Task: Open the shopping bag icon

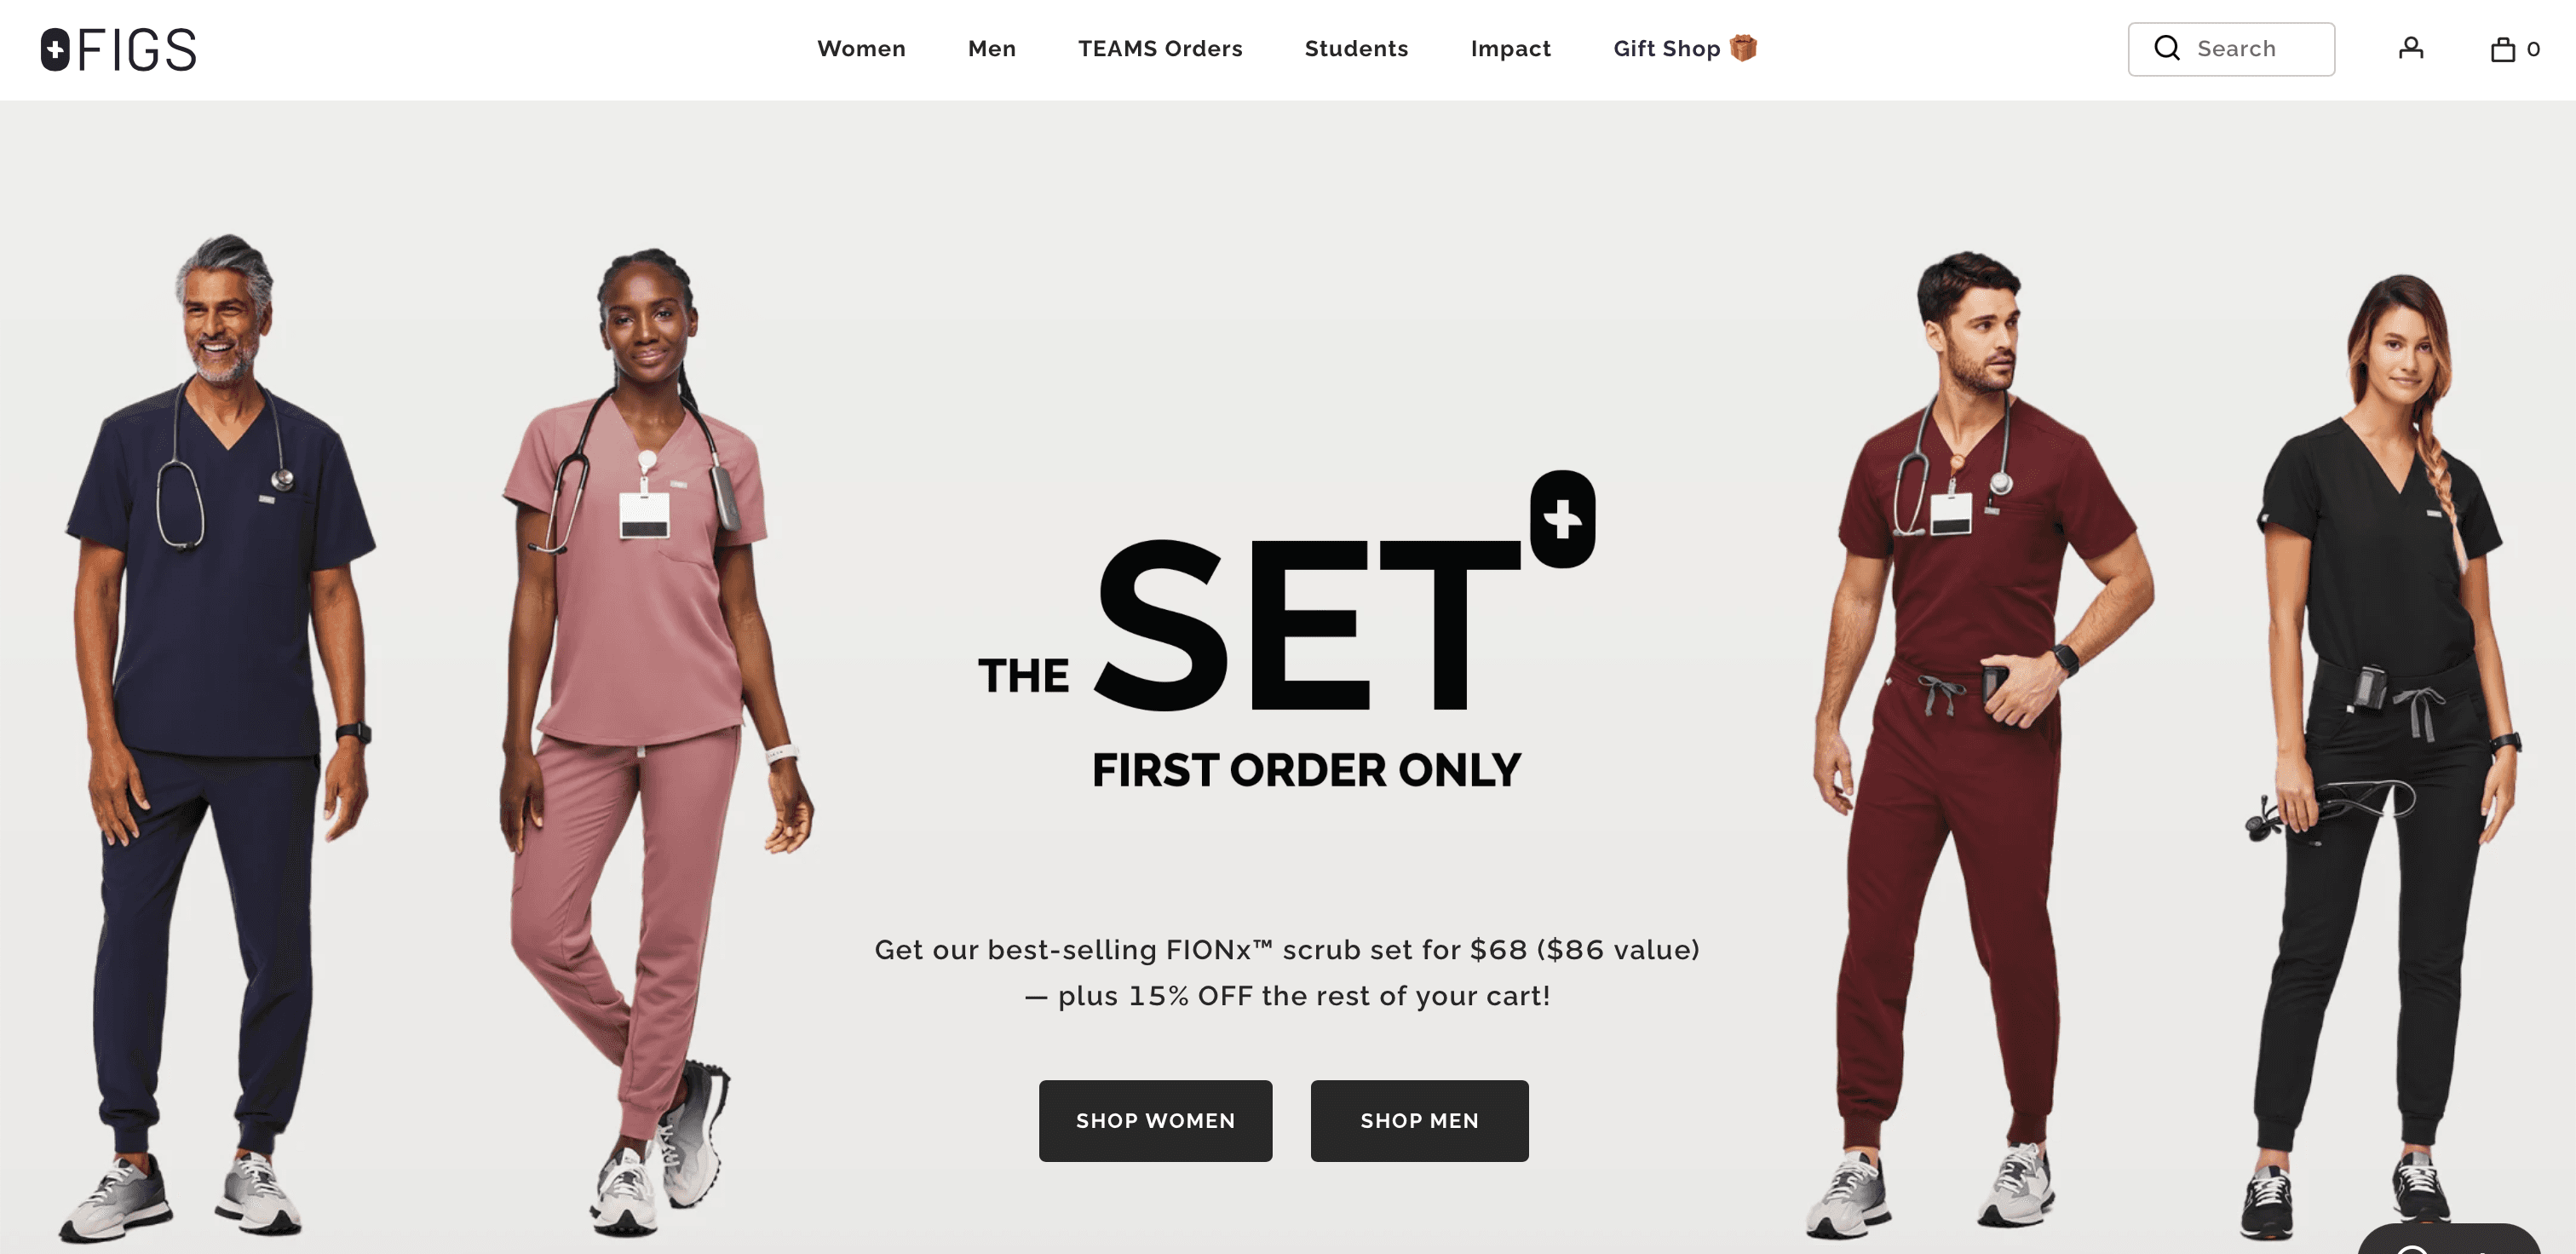Action: click(2502, 49)
